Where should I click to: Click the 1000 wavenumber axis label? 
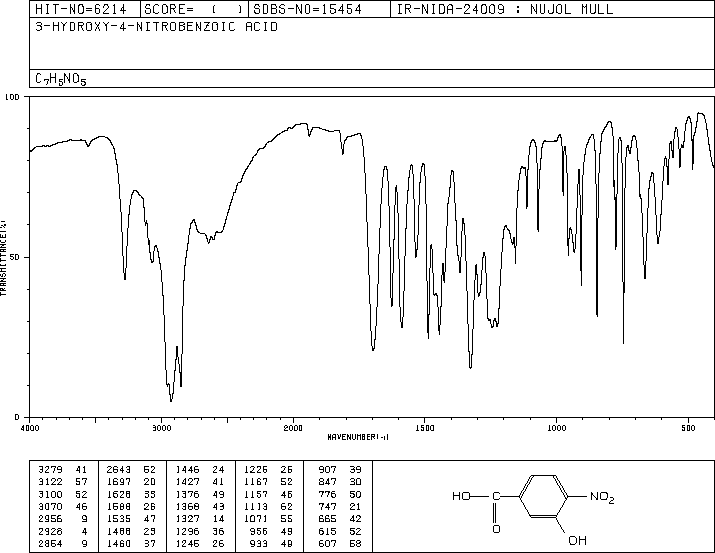coord(556,428)
